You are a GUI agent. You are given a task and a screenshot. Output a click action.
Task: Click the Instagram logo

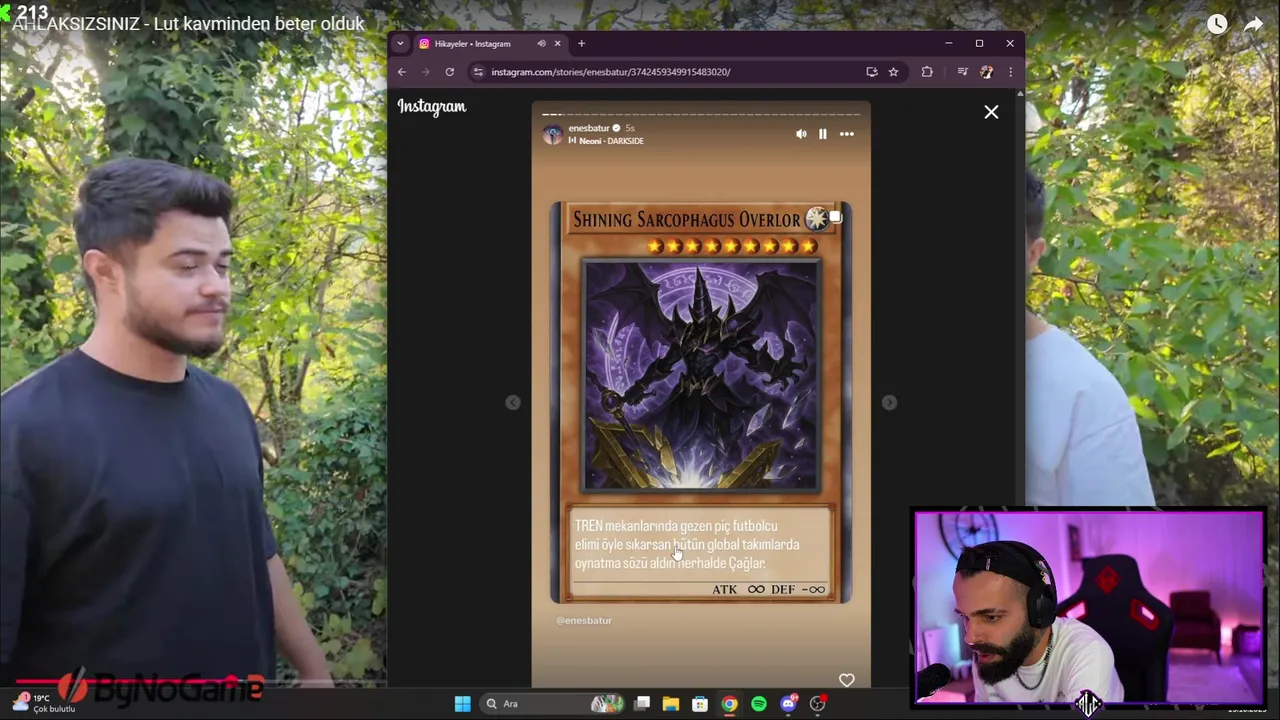pyautogui.click(x=432, y=107)
